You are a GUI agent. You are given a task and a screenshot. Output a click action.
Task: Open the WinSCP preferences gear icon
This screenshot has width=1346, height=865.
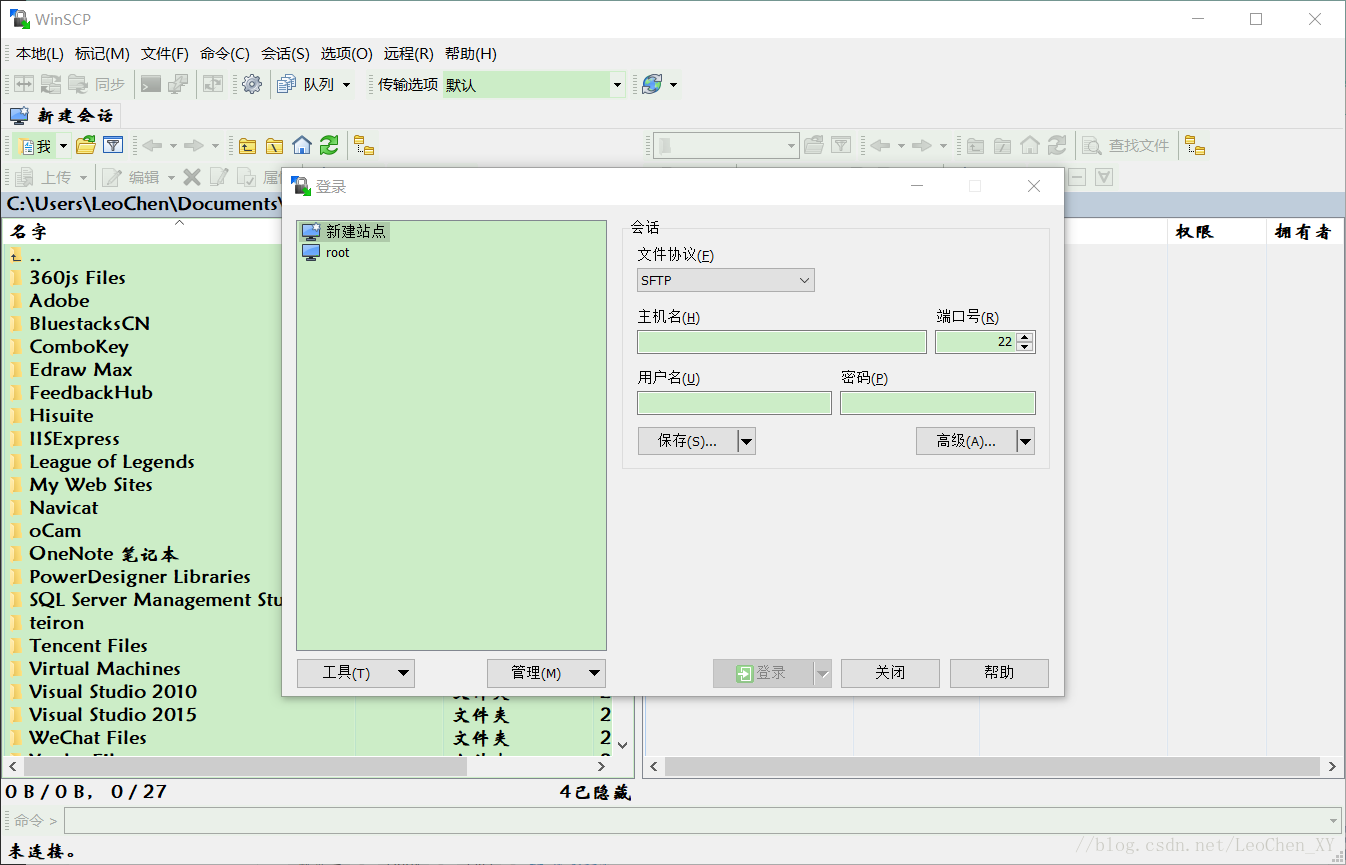[x=252, y=85]
